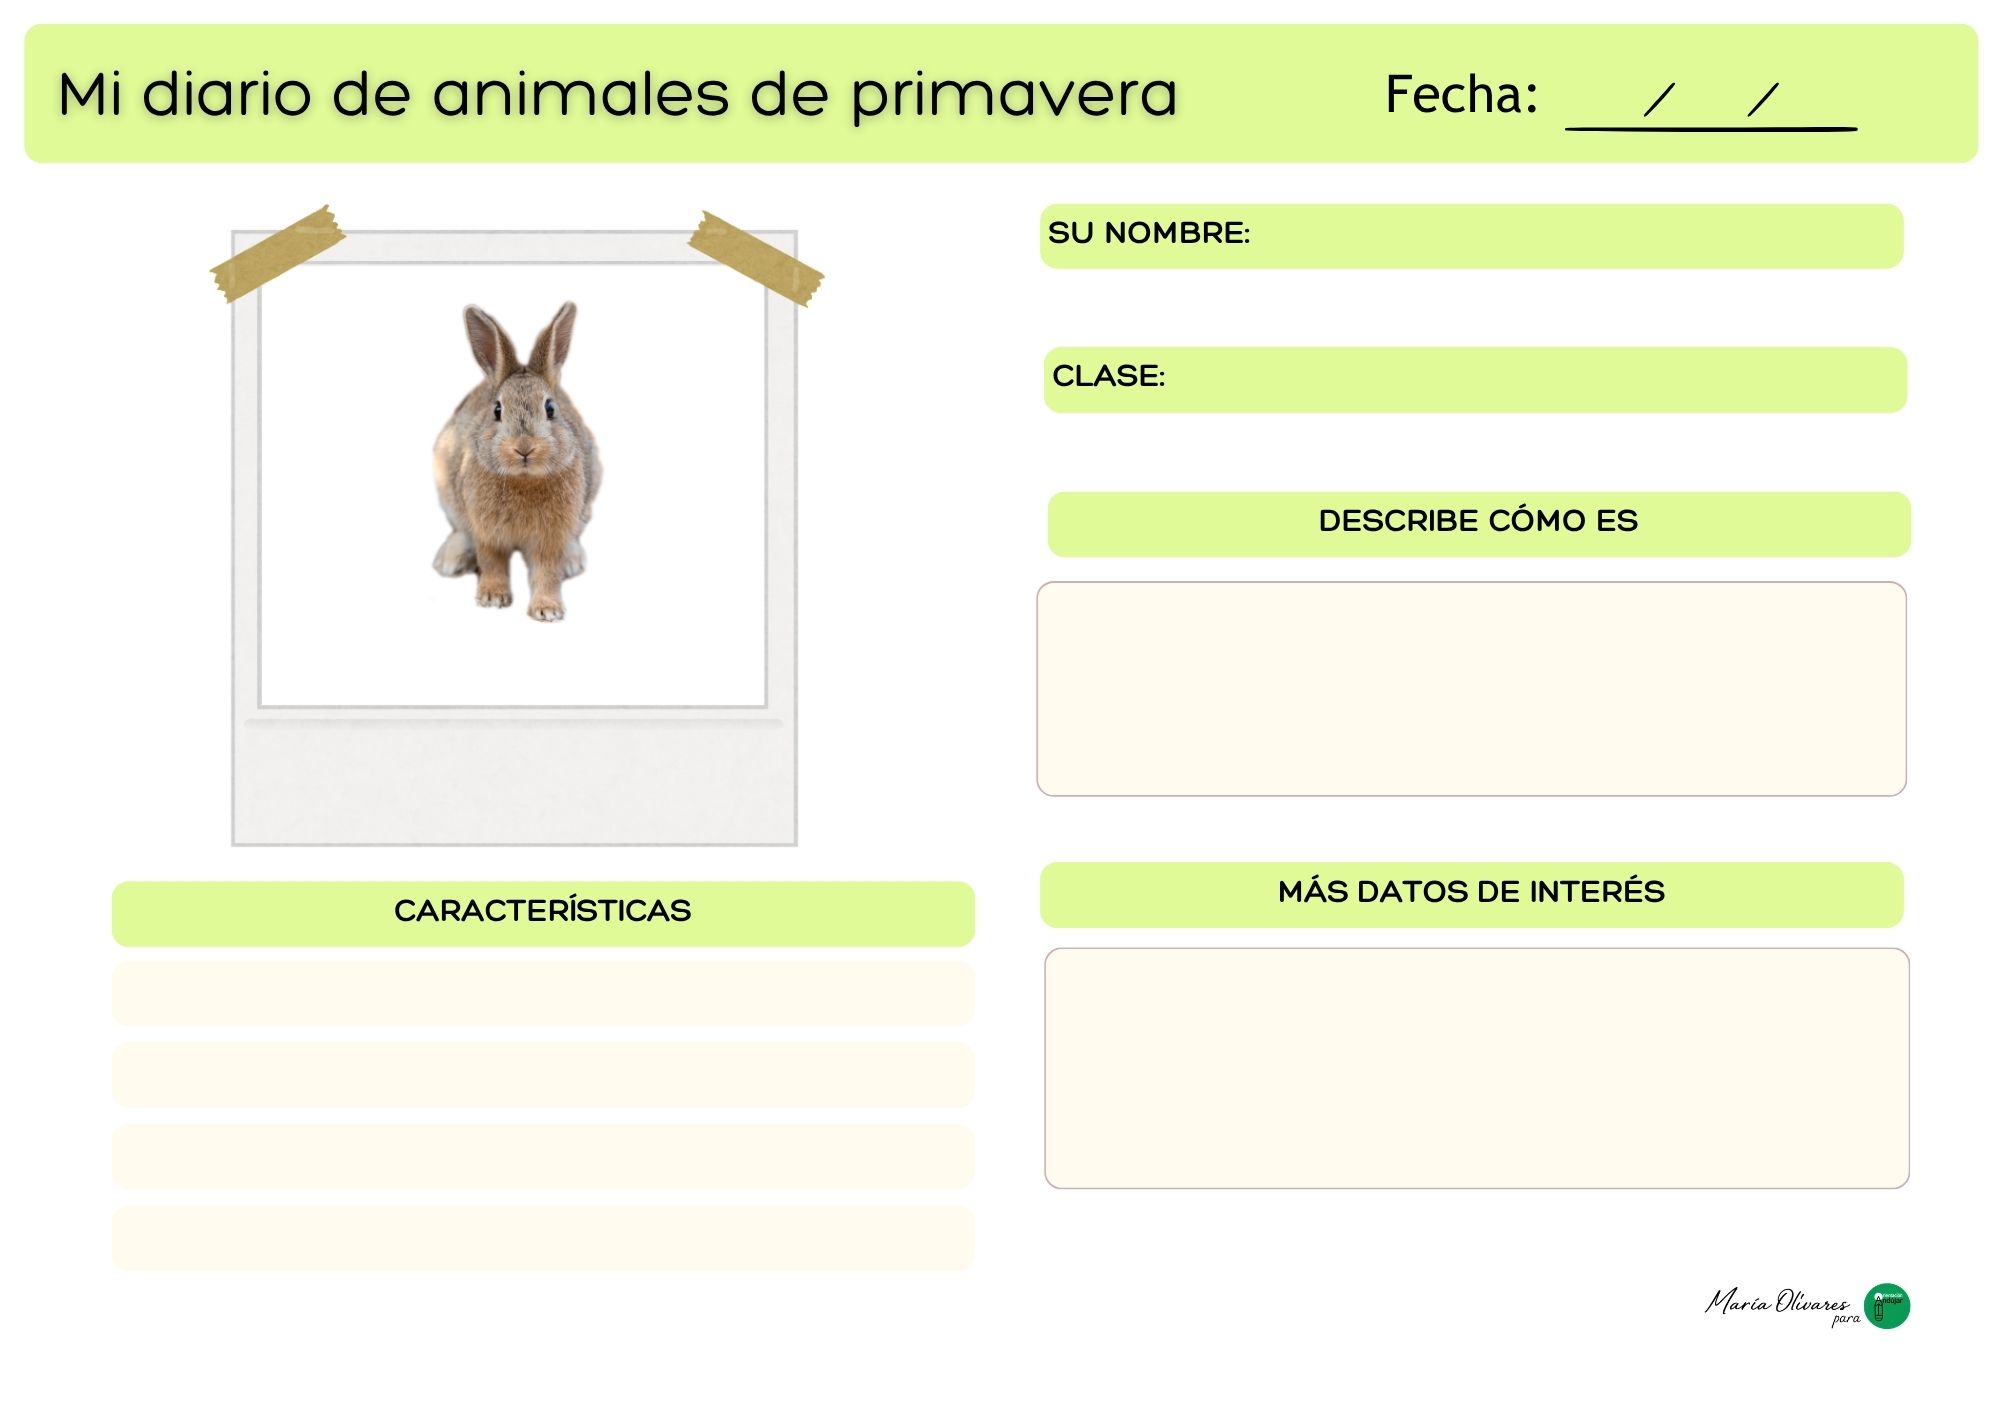The height and width of the screenshot is (1414, 2000).
Task: Click the first Características line
Action: pyautogui.click(x=543, y=994)
